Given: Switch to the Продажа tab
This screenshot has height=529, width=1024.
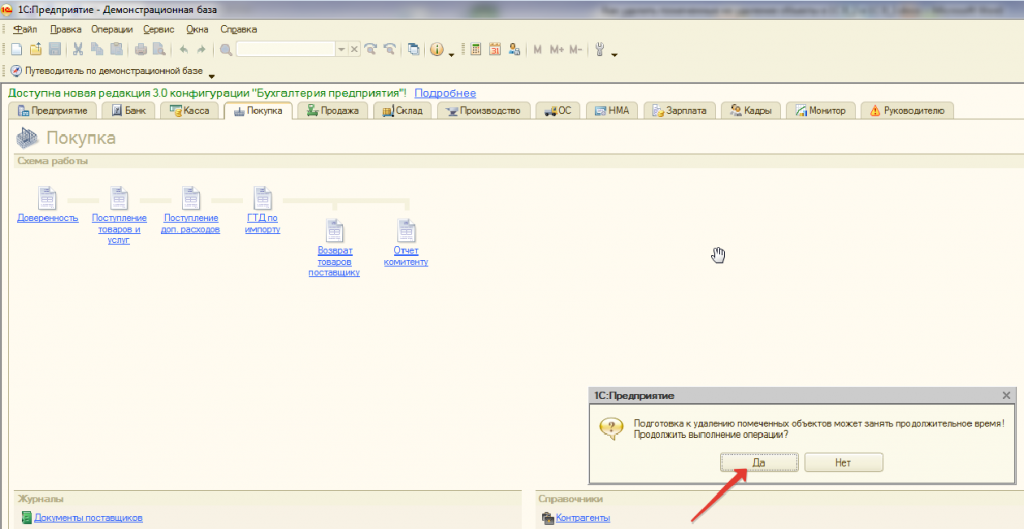Looking at the screenshot, I should tap(333, 111).
